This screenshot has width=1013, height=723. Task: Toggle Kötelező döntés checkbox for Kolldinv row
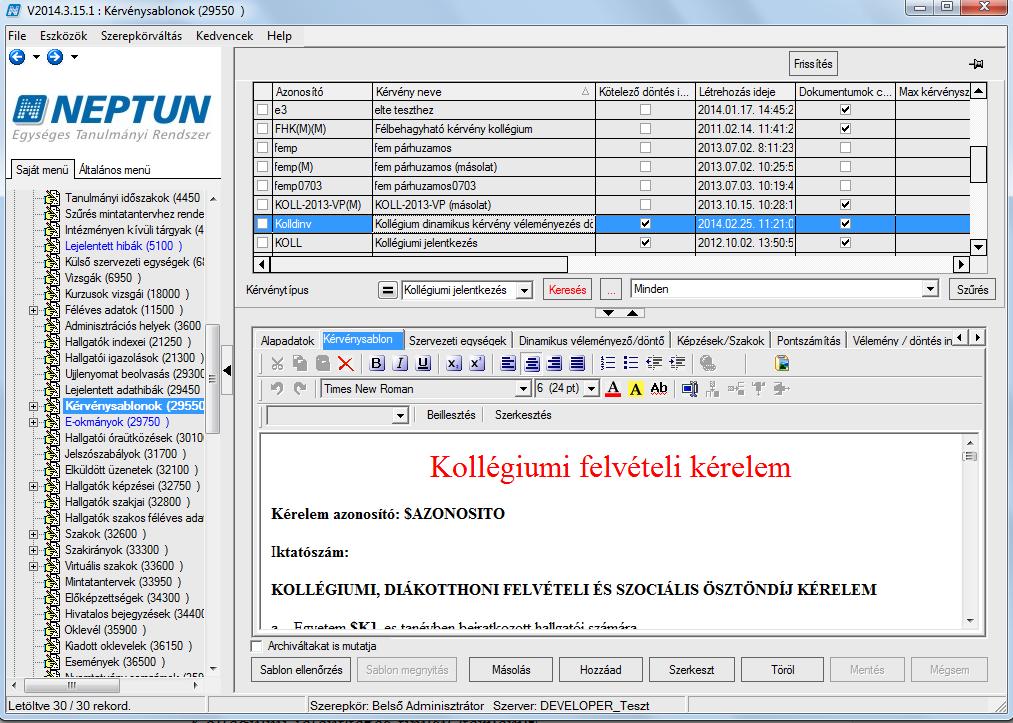(645, 224)
